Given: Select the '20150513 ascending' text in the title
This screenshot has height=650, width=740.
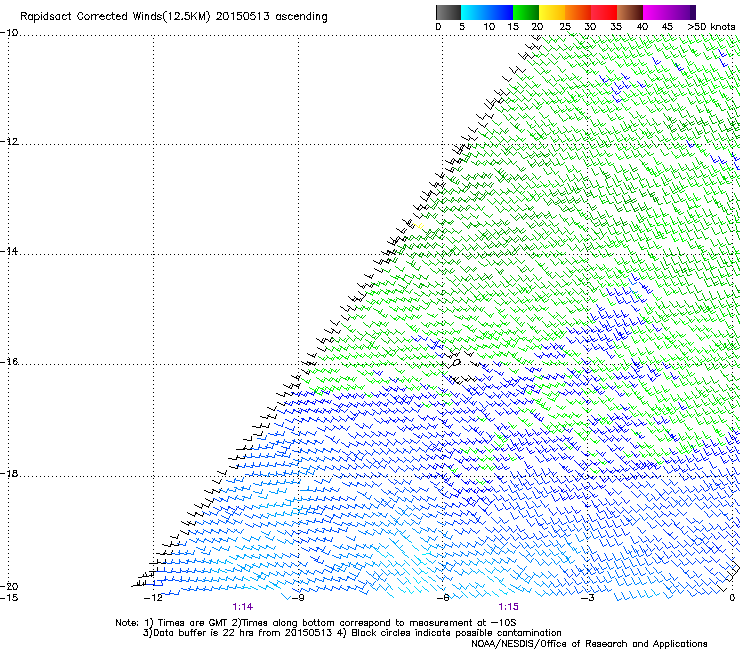Looking at the screenshot, I should pos(271,17).
